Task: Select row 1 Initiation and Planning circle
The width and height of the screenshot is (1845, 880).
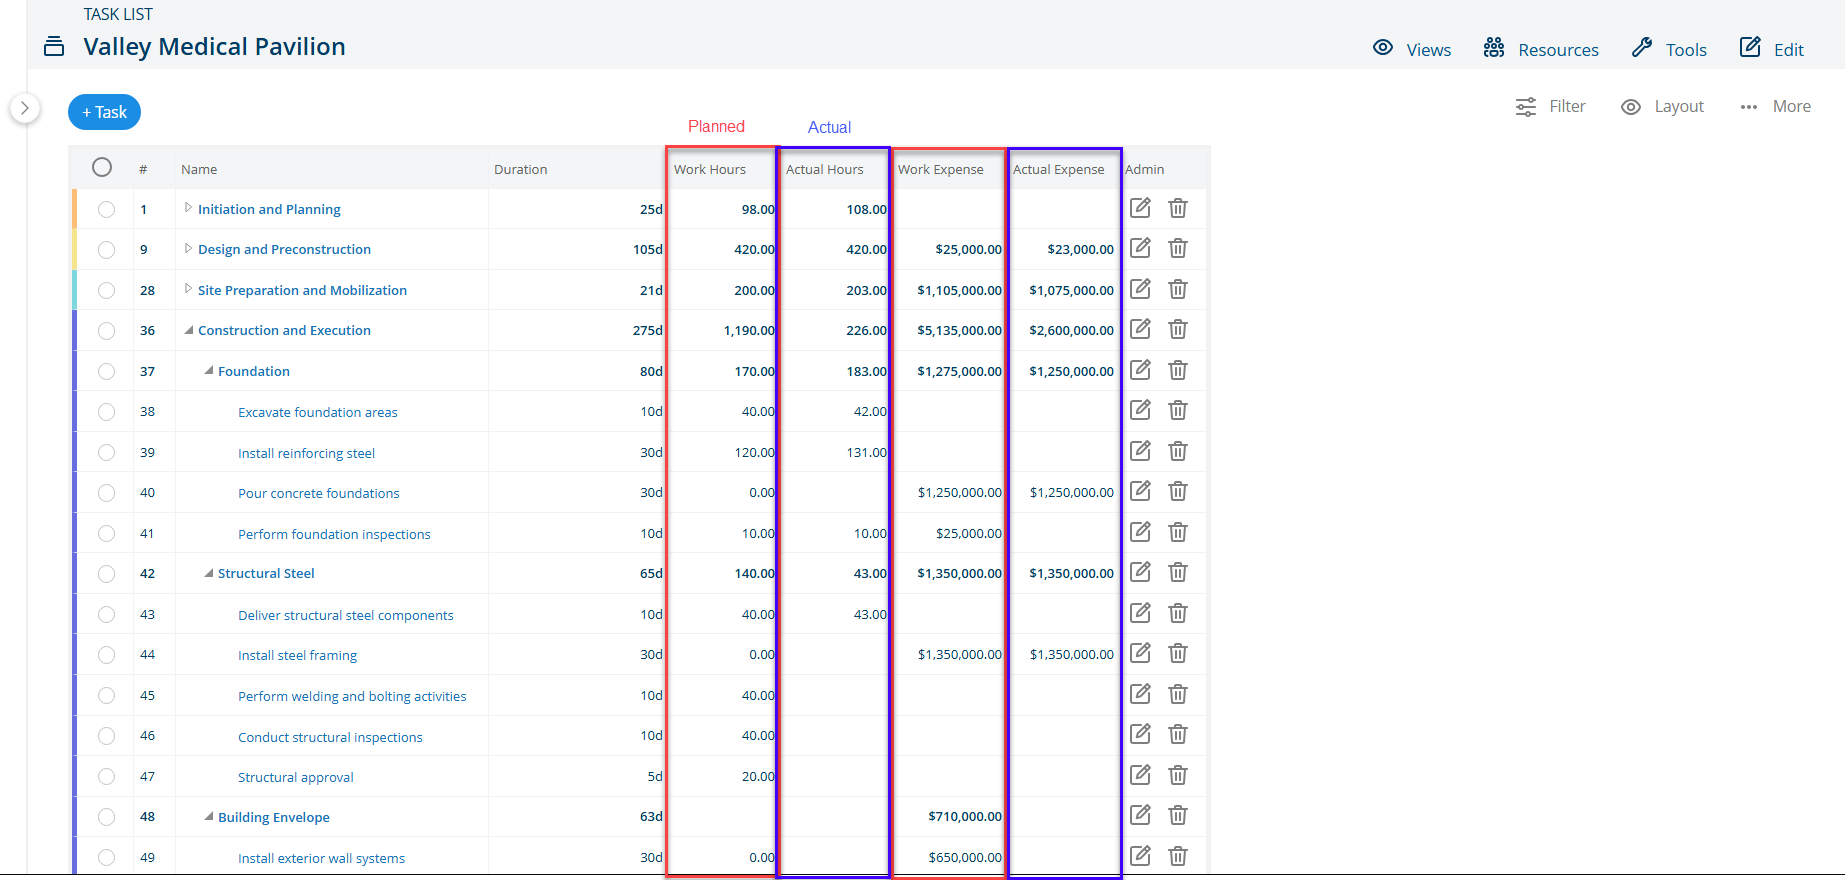Action: pos(107,209)
